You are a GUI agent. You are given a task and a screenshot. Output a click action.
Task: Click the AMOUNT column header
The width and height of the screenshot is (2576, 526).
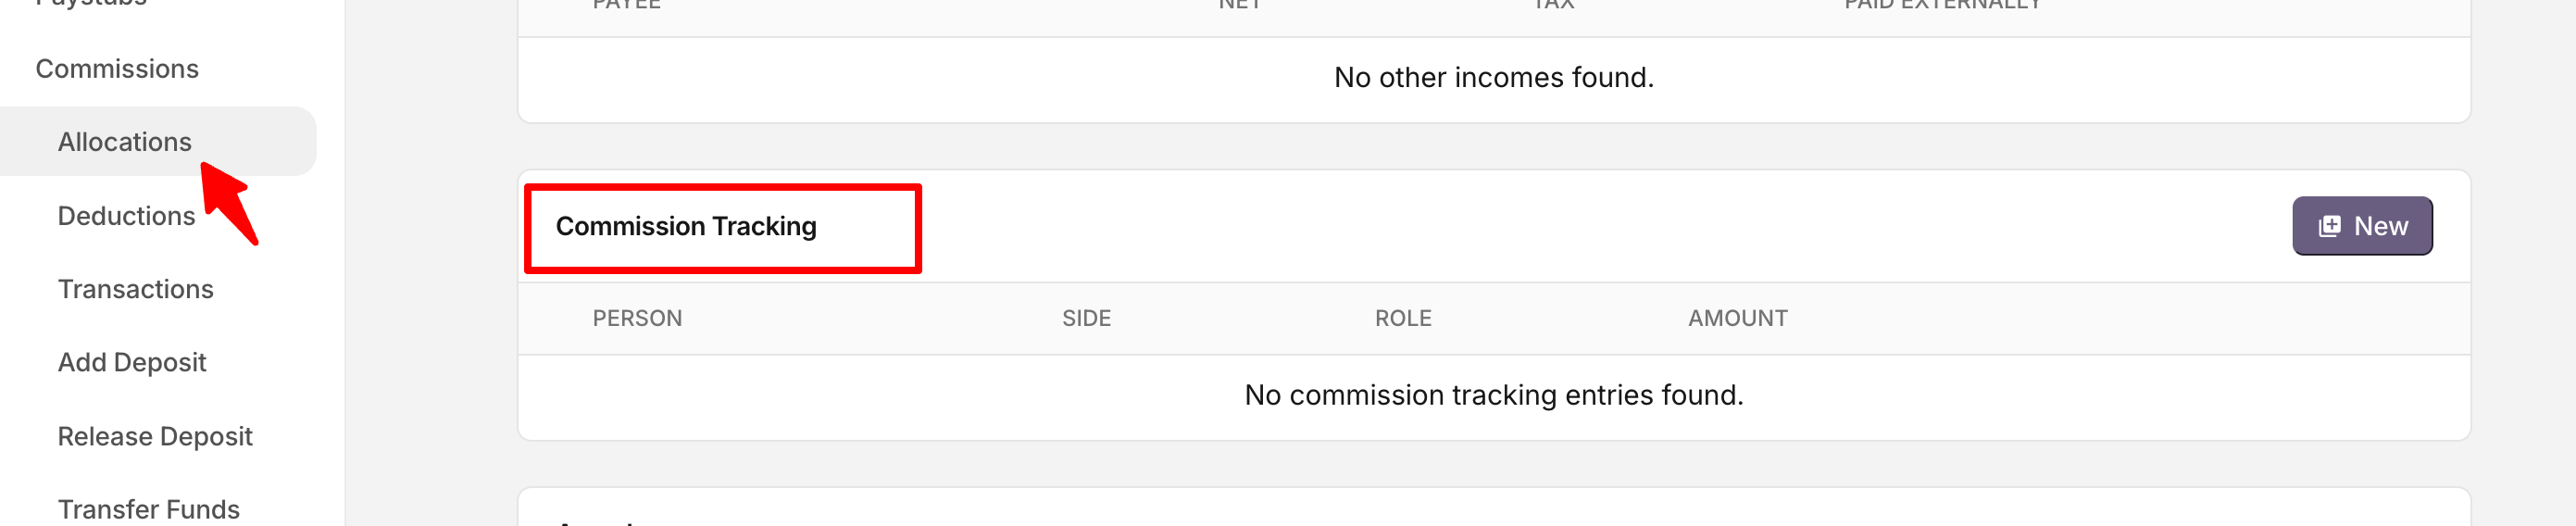(x=1737, y=318)
